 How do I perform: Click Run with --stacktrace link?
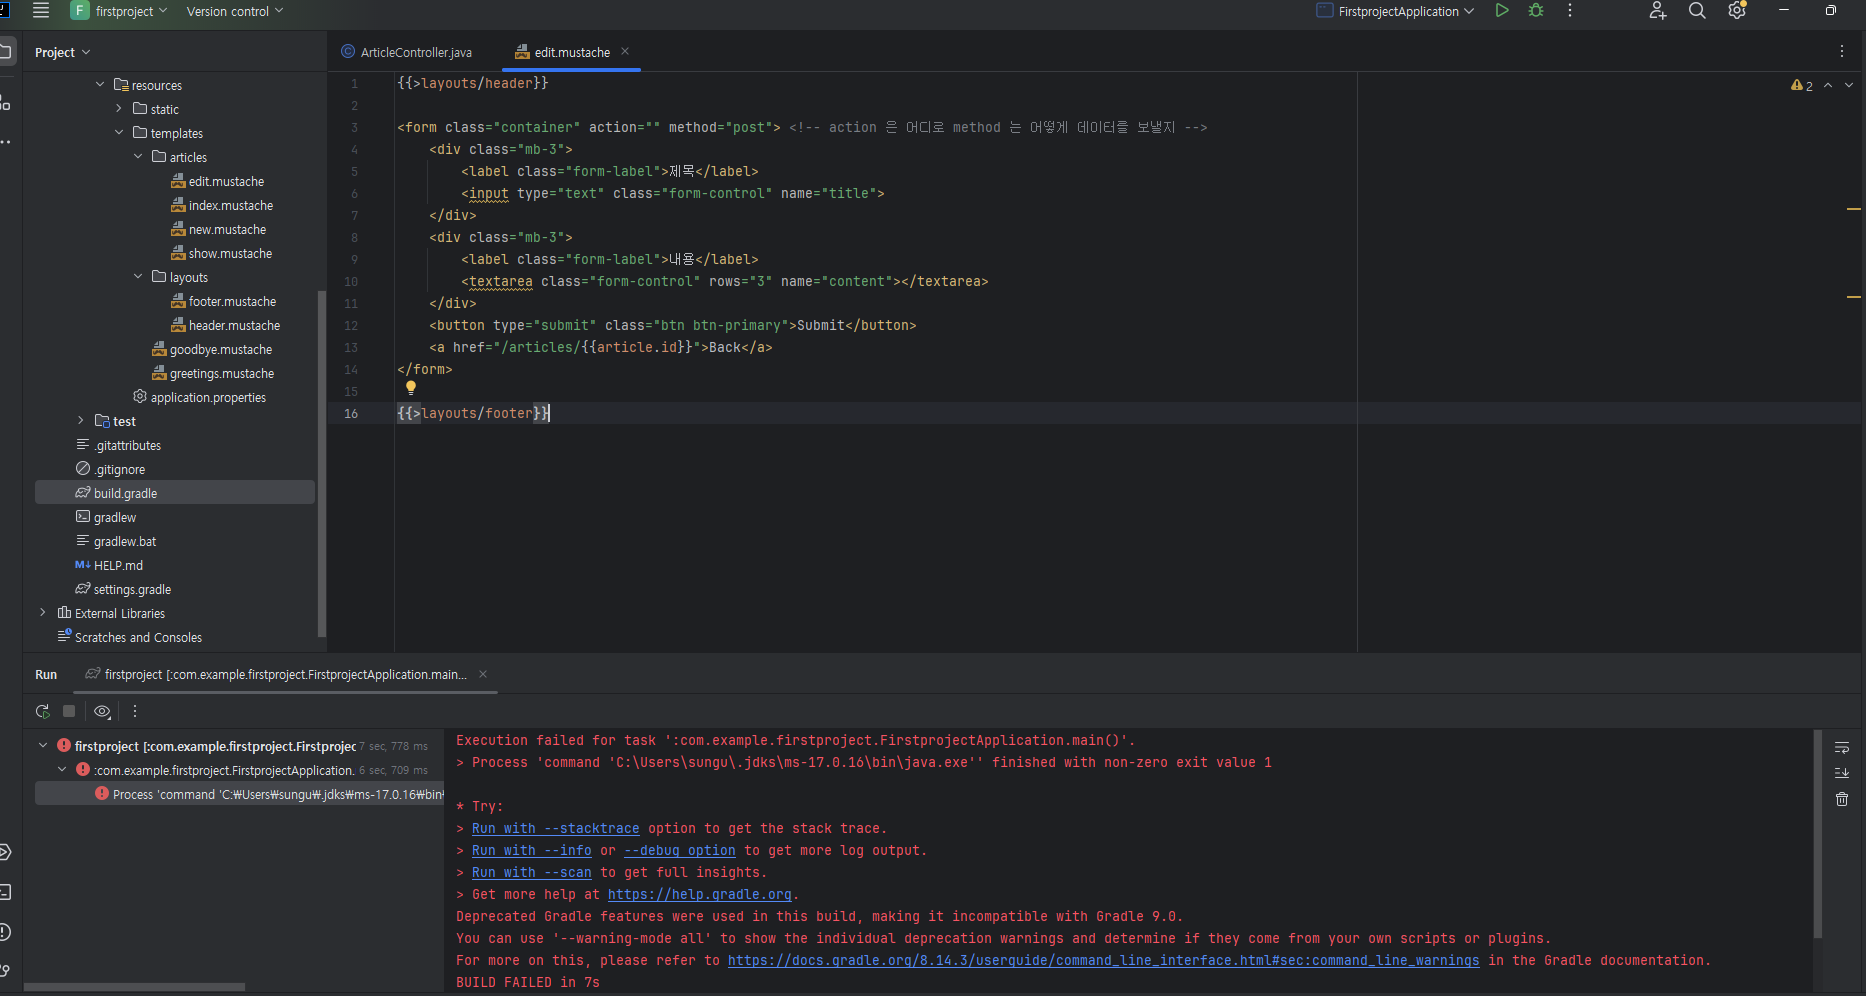click(556, 828)
